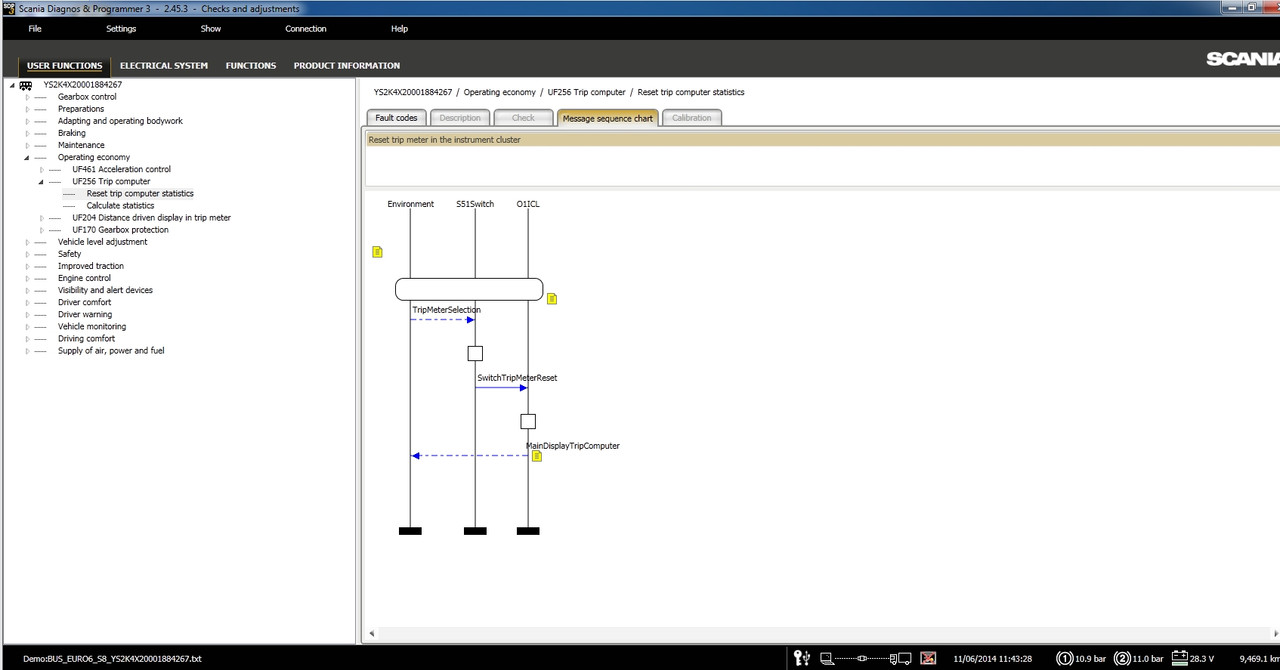Click the bus vehicle icon in tree
The height and width of the screenshot is (670, 1280).
click(26, 85)
